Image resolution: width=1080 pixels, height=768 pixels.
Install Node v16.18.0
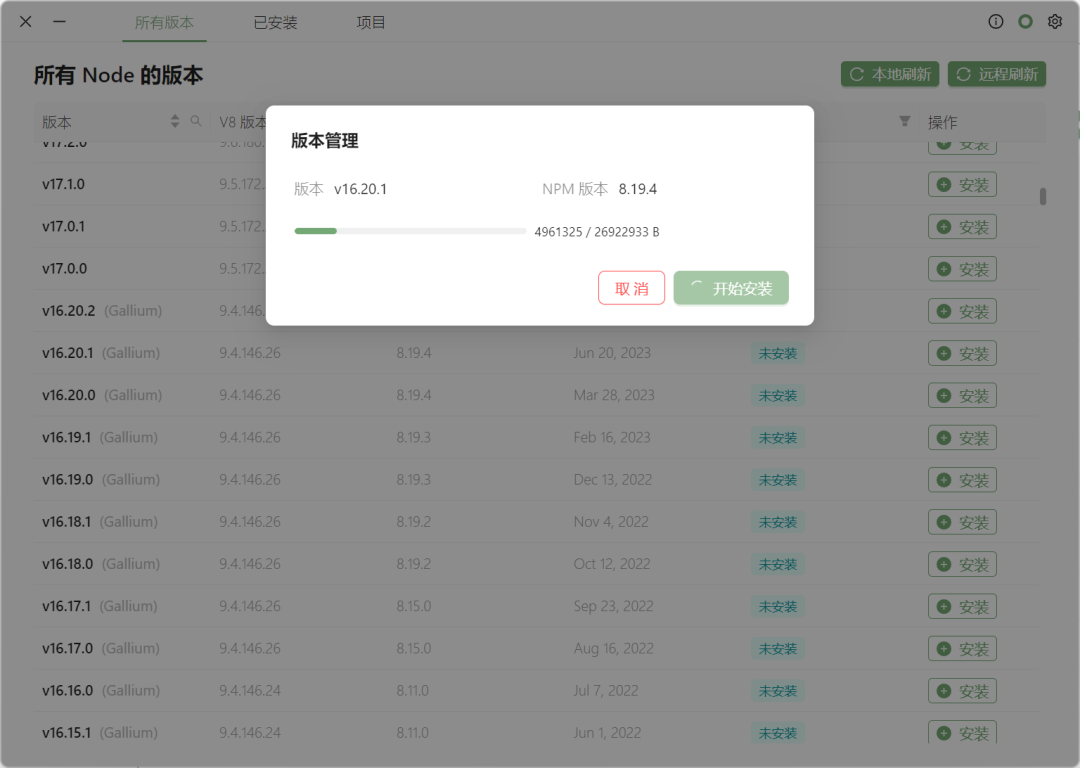[962, 564]
